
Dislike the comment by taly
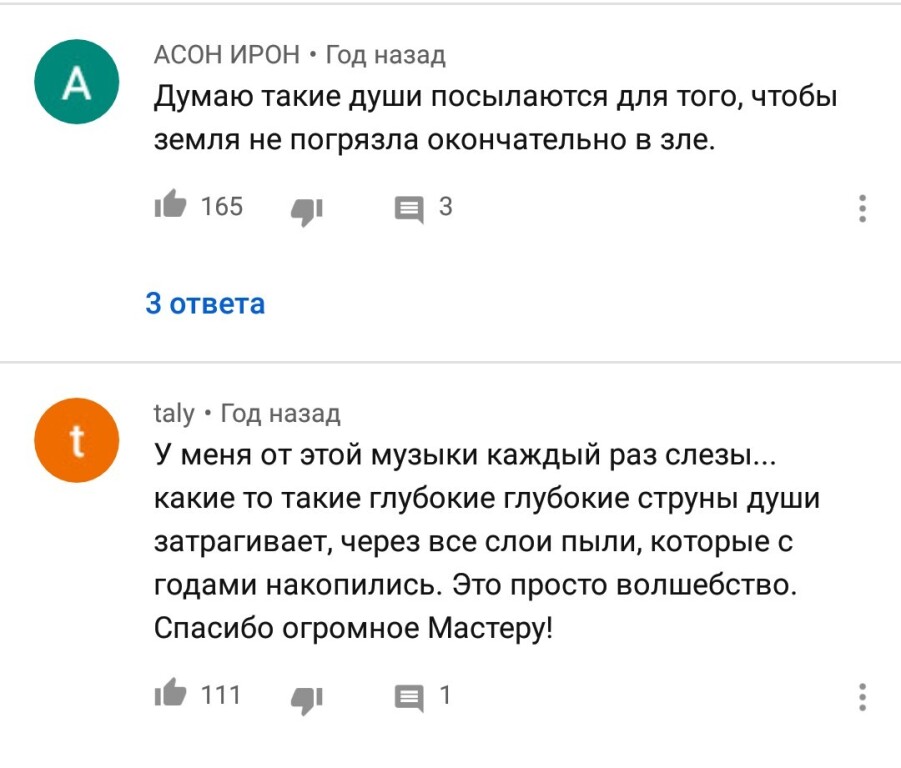click(x=305, y=697)
